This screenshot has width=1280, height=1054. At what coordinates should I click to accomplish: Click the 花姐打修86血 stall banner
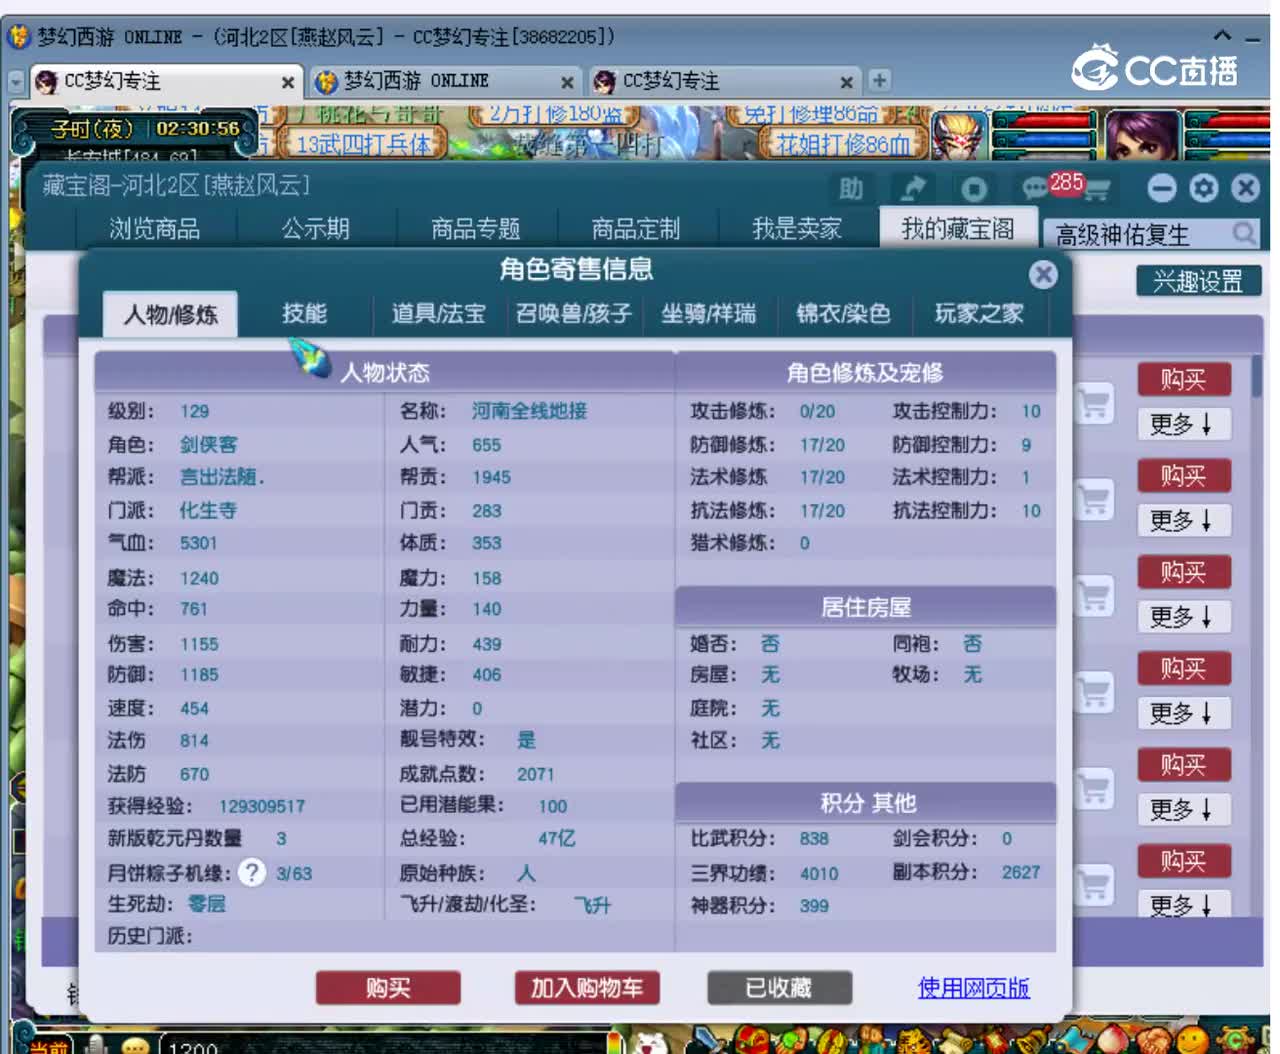[843, 144]
